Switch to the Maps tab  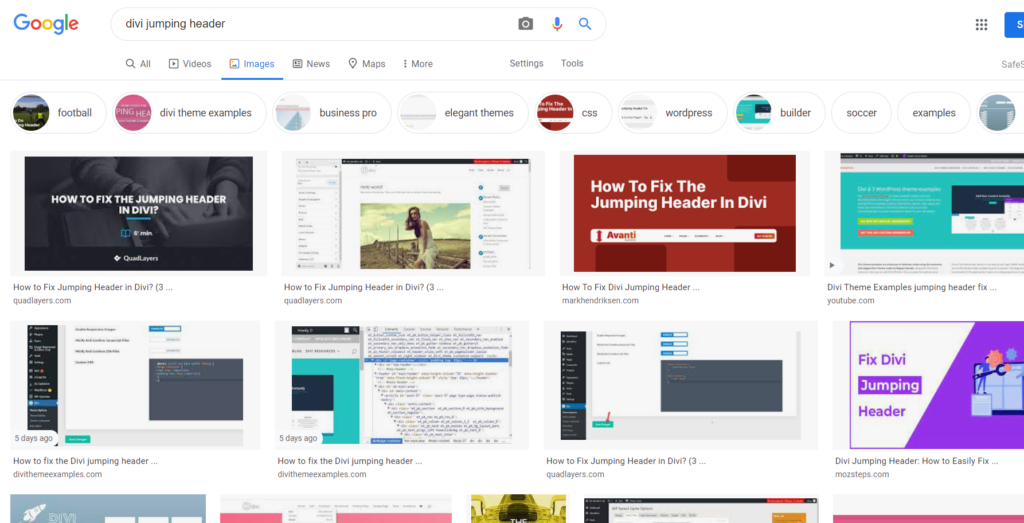coord(366,64)
